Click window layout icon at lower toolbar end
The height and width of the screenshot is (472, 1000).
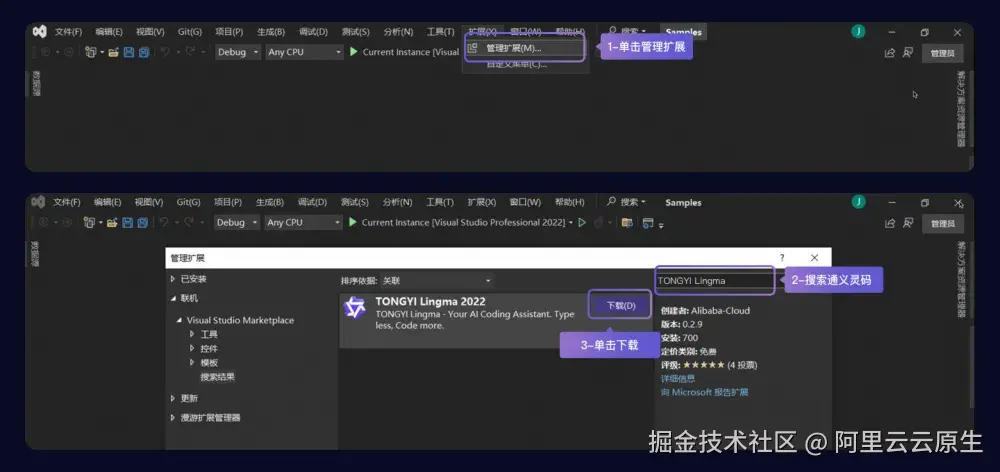tap(648, 223)
